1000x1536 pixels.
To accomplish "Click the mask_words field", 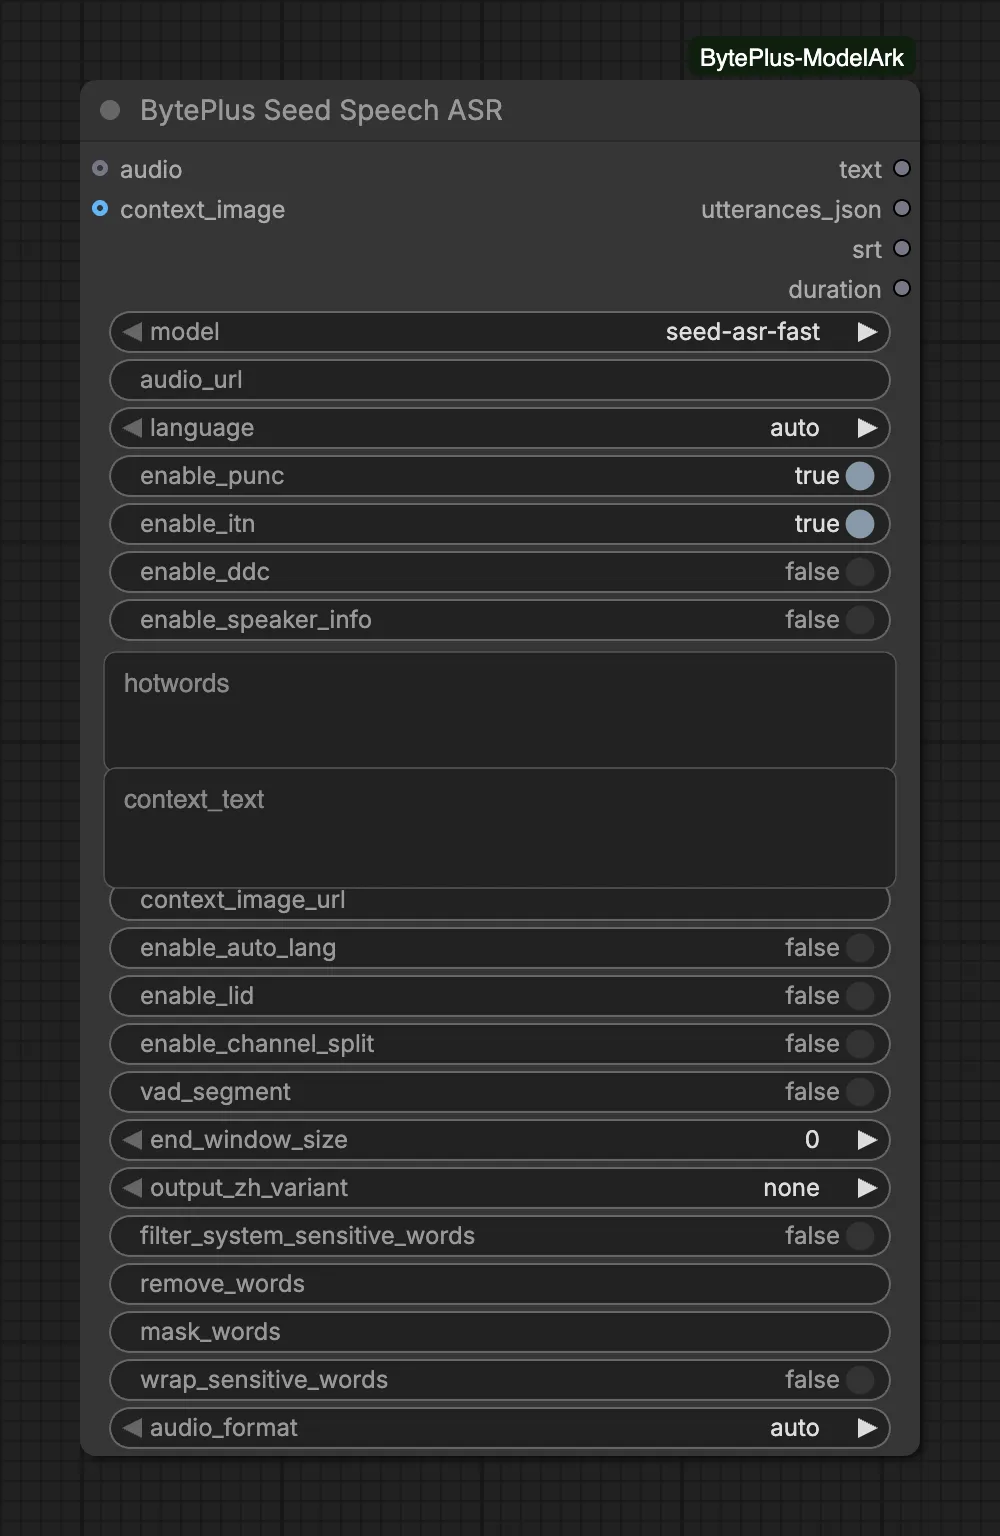I will pyautogui.click(x=500, y=1332).
